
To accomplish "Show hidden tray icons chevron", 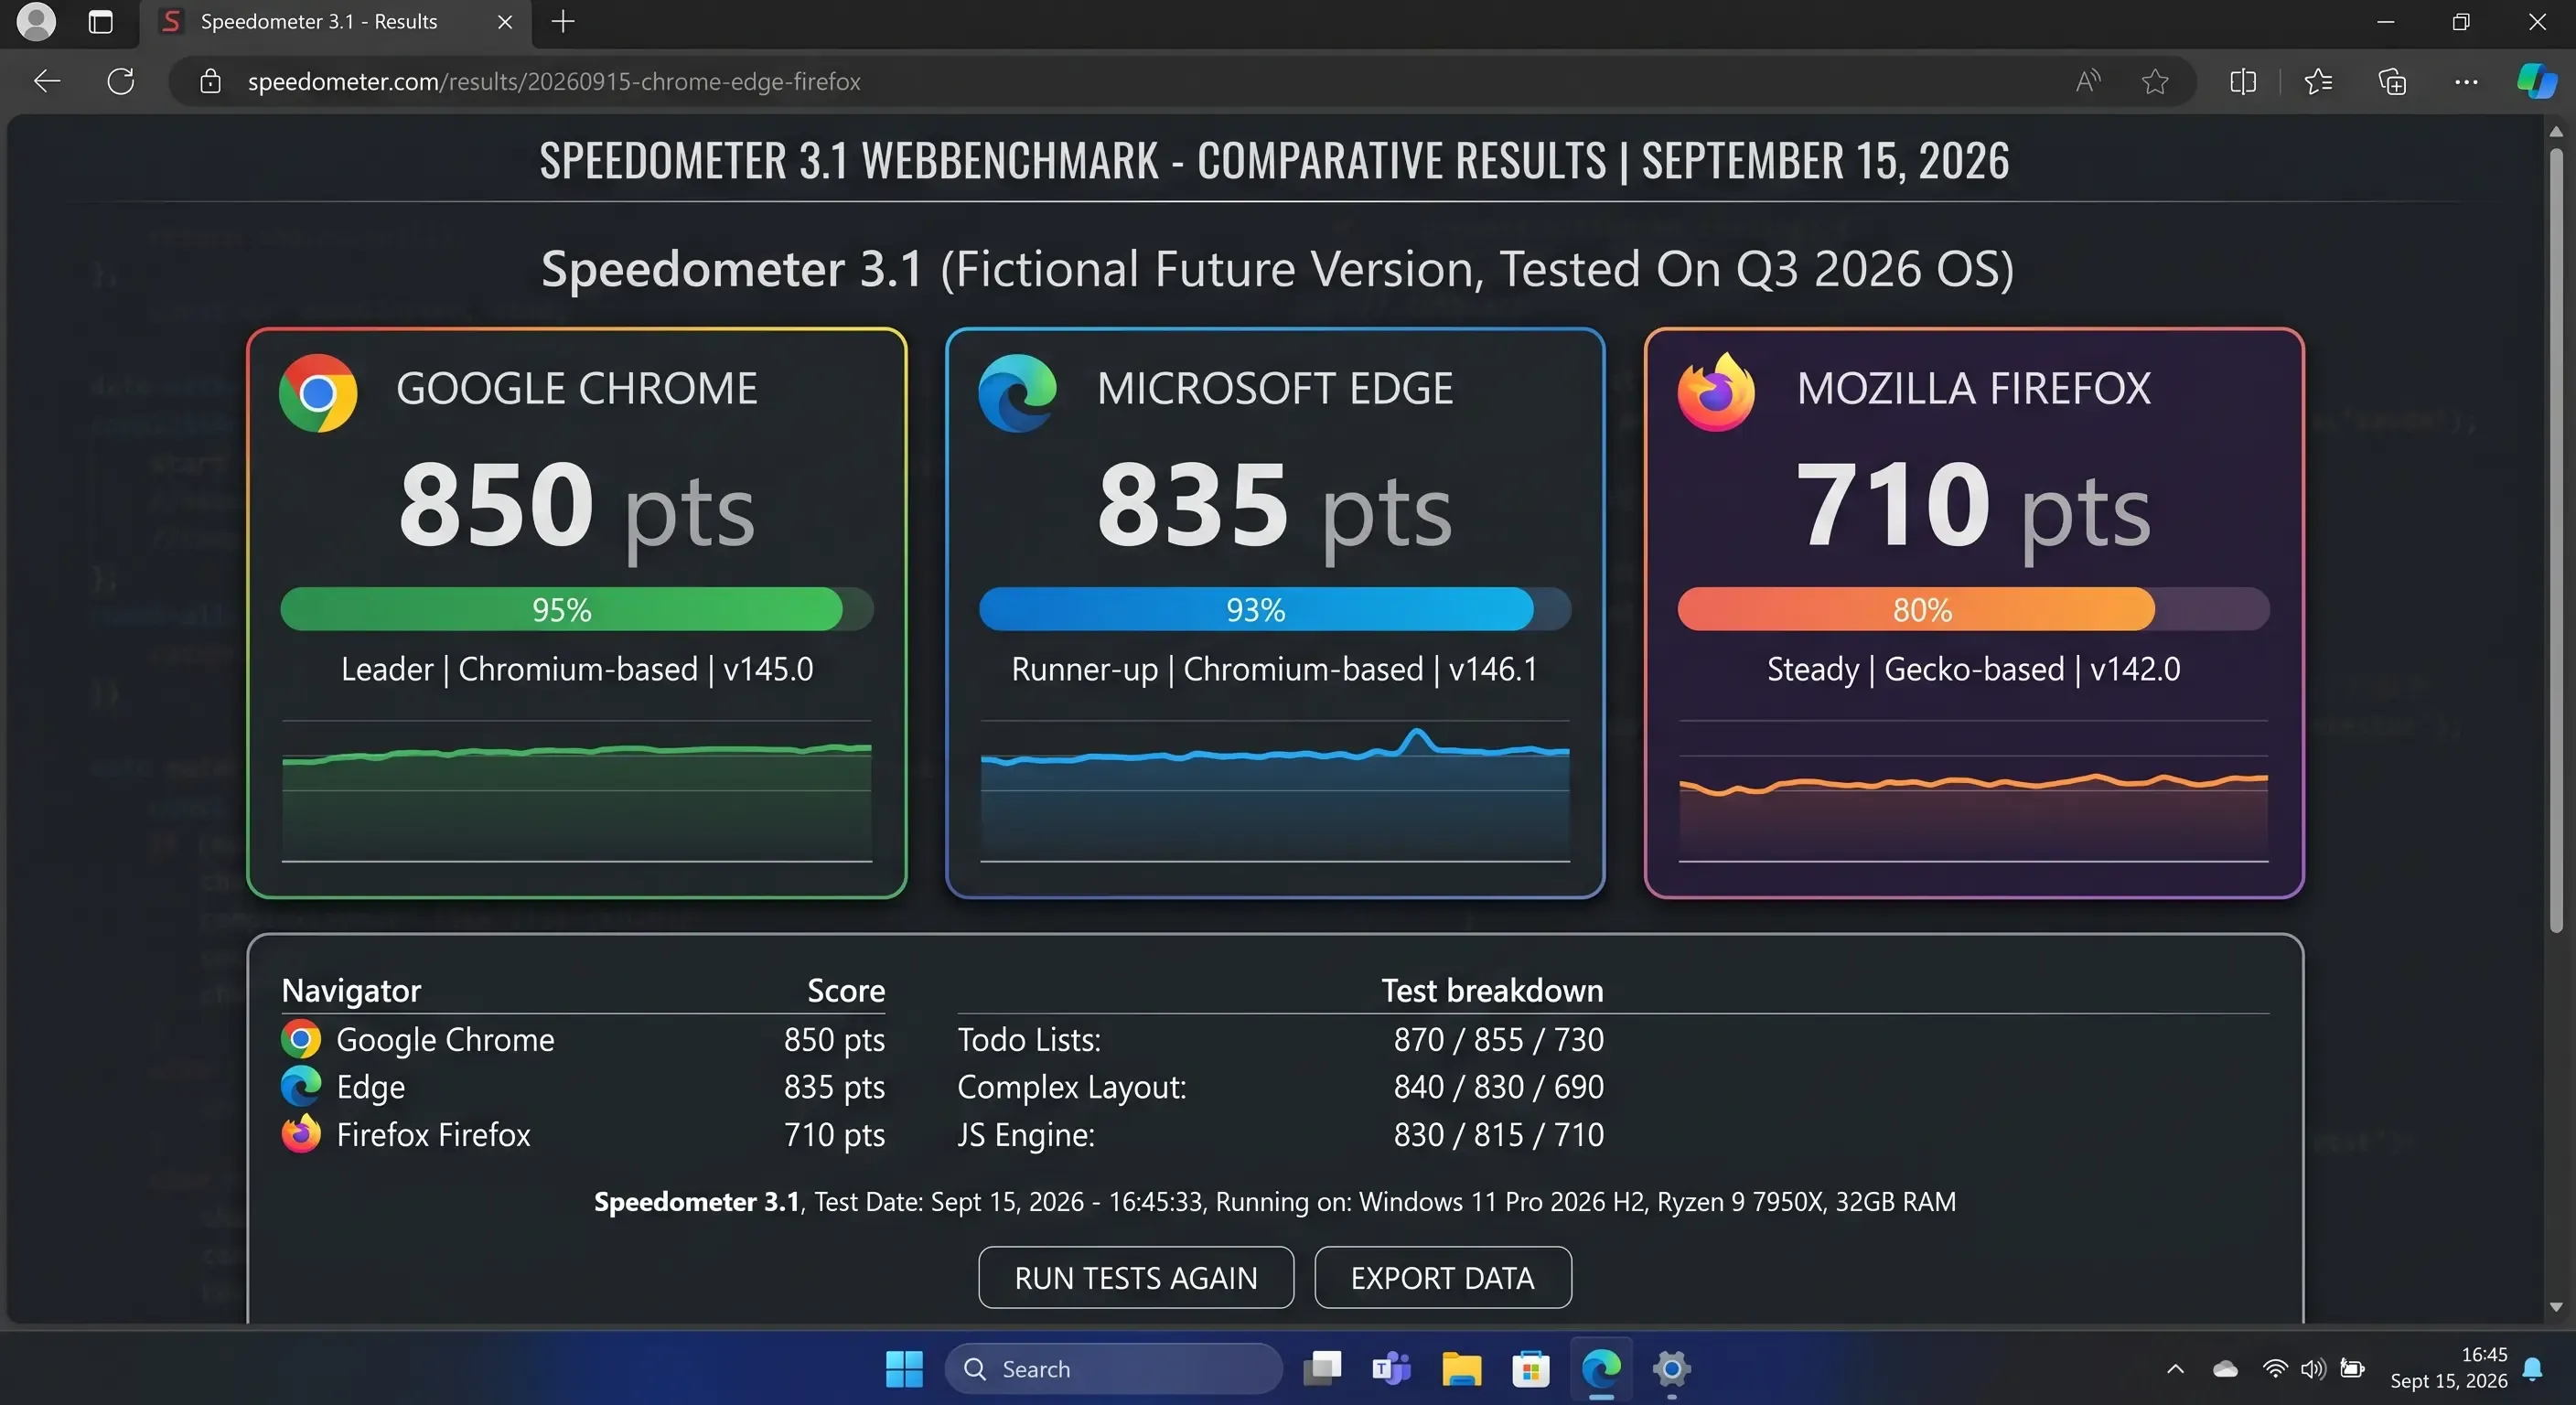I will 2175,1369.
